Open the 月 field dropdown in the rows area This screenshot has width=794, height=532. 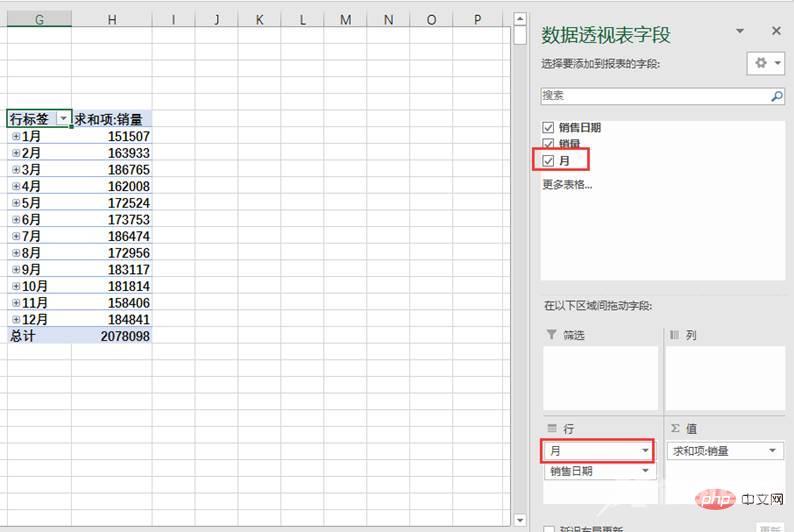(x=645, y=451)
